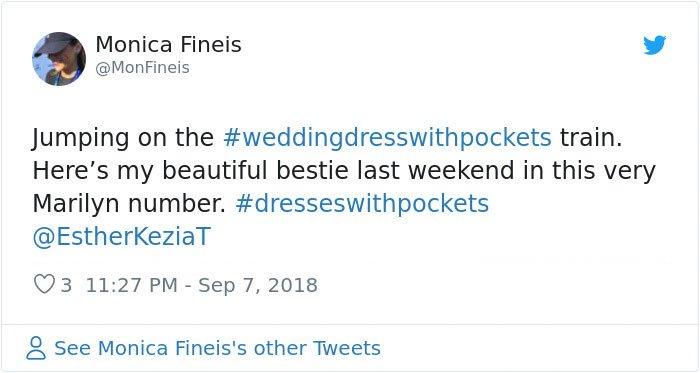Click the word "Tweets" in the footer link
The image size is (700, 373).
click(346, 348)
